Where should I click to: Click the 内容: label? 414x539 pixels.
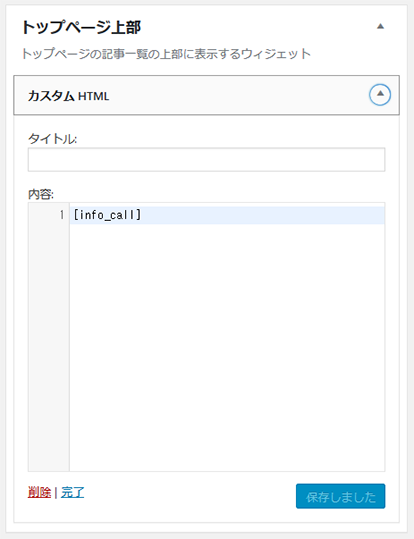[x=41, y=195]
